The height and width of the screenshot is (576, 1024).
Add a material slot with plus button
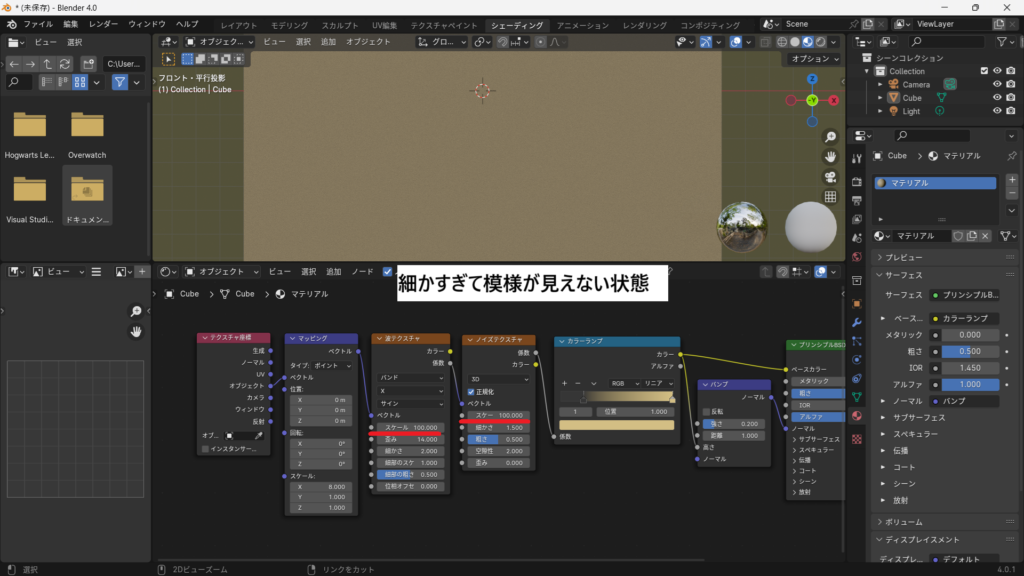[x=1012, y=180]
